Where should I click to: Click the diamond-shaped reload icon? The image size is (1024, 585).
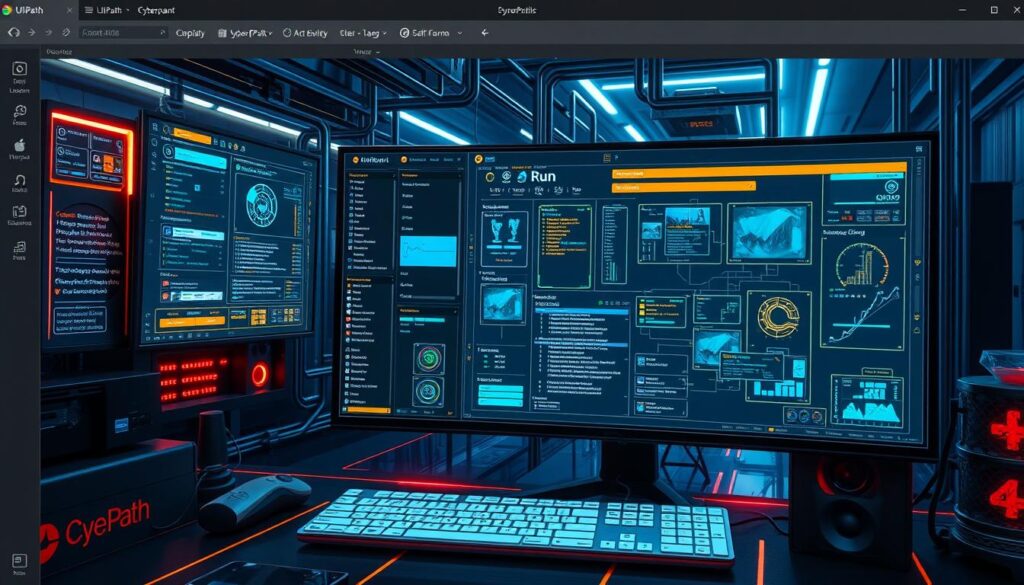point(66,32)
